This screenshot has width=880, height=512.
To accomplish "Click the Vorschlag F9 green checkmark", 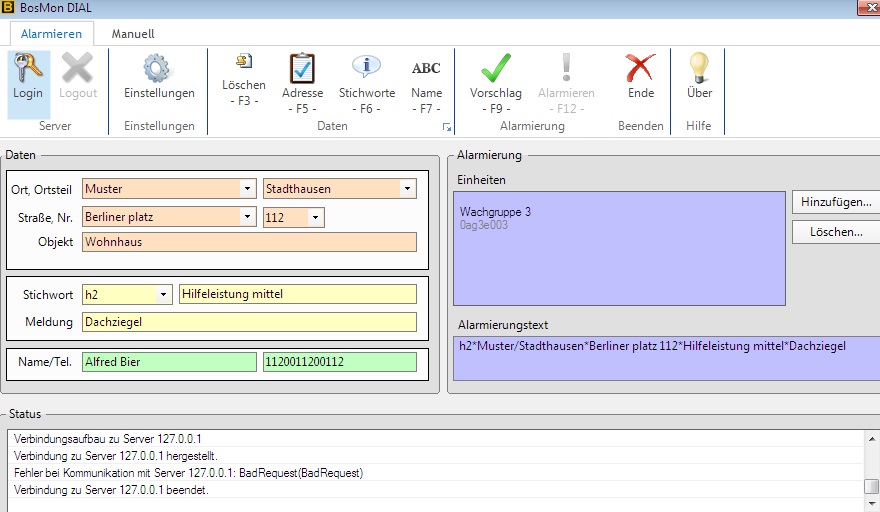I will coord(496,68).
